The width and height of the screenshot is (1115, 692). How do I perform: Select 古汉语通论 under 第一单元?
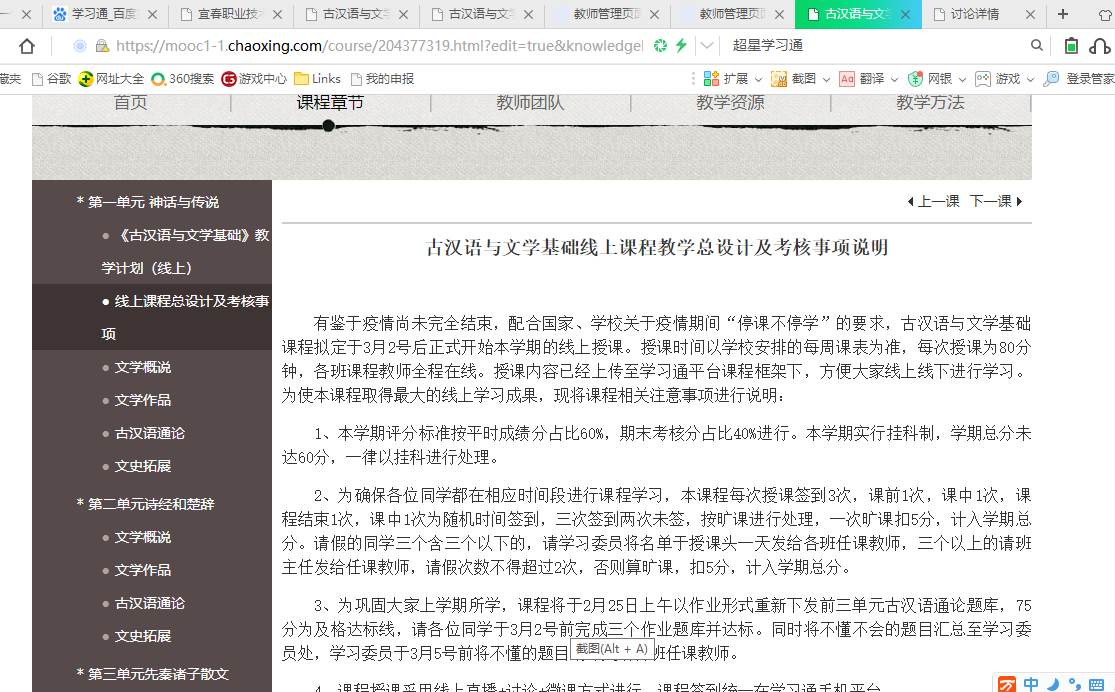point(149,433)
